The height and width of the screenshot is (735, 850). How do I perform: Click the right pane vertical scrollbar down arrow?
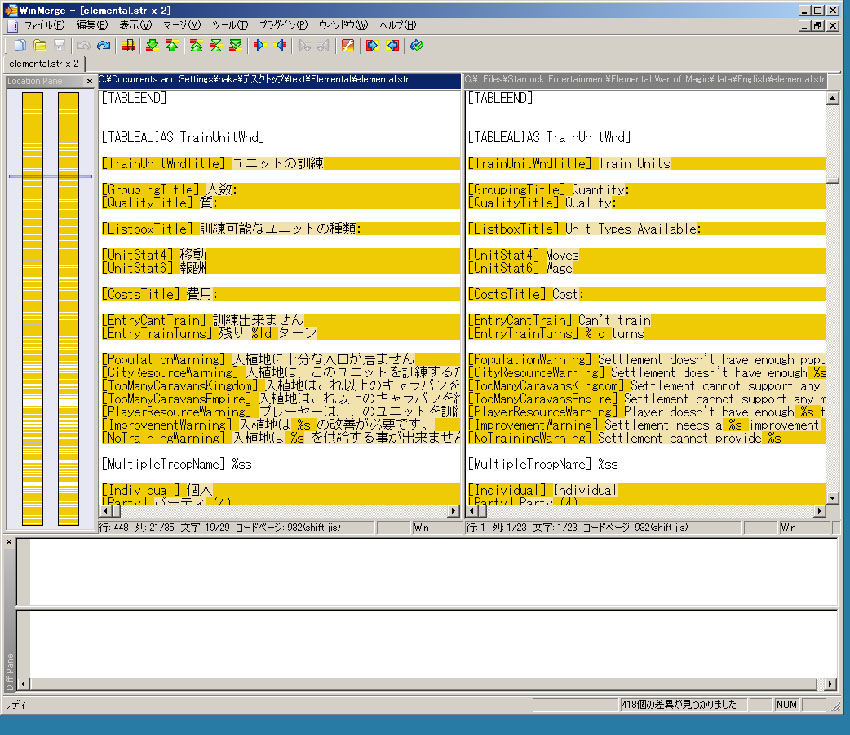832,497
